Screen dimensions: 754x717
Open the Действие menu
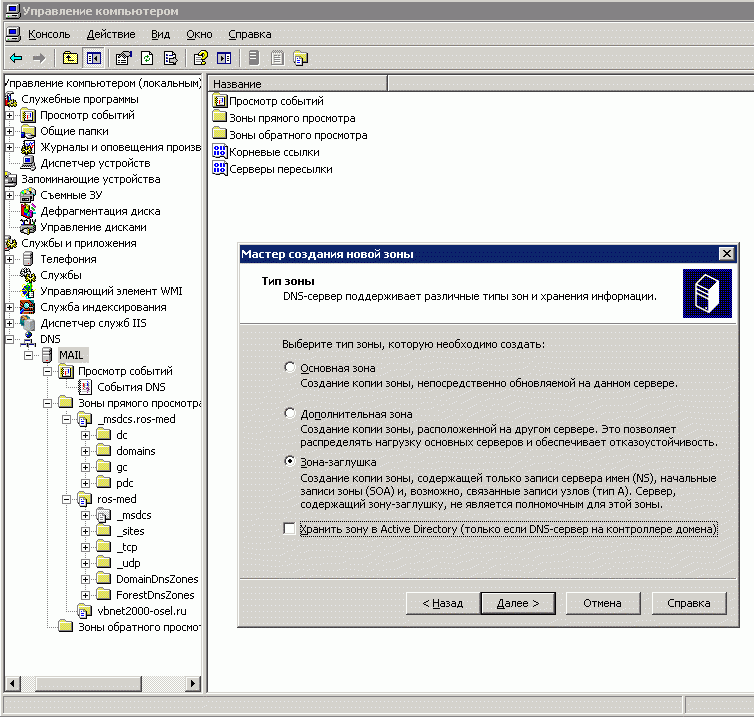(111, 34)
